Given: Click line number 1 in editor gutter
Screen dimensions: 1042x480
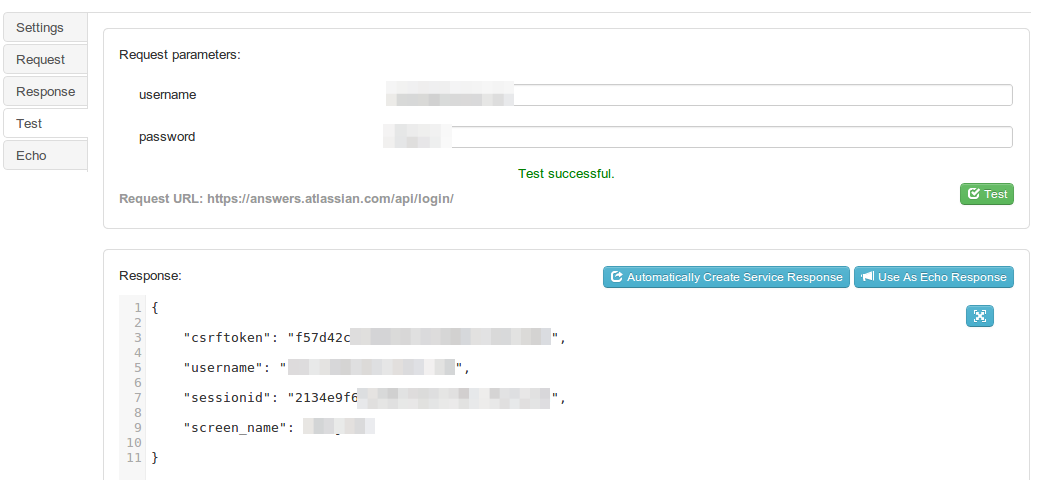Looking at the screenshot, I should pos(136,308).
